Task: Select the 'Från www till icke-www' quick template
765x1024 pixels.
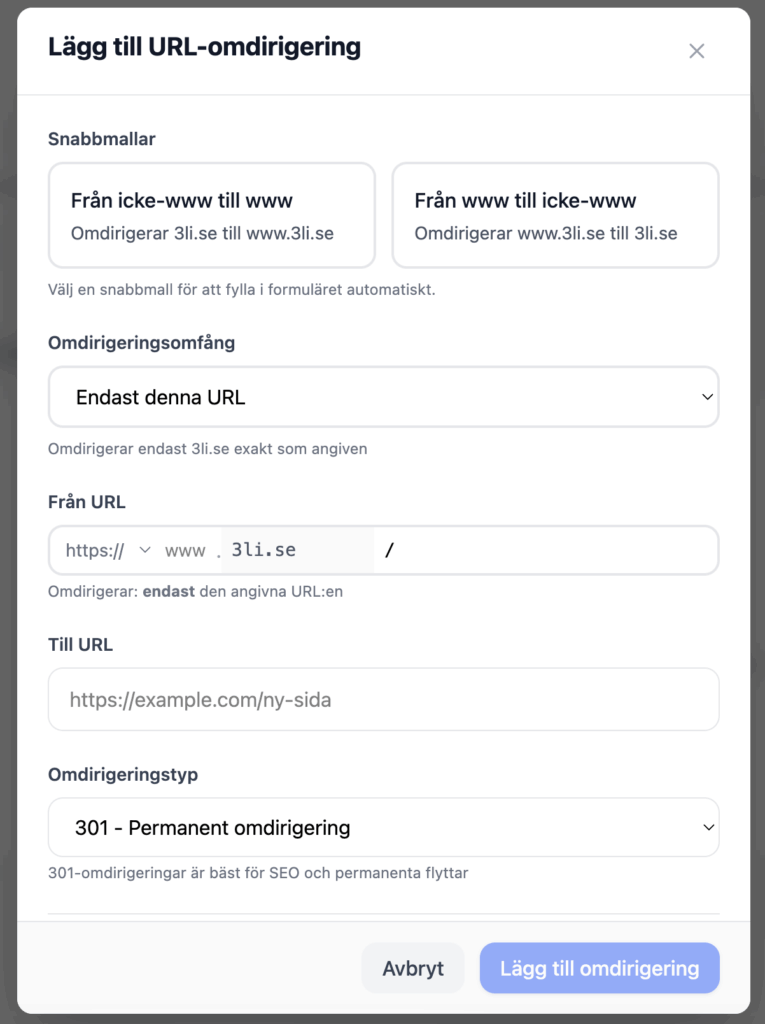Action: 555,216
